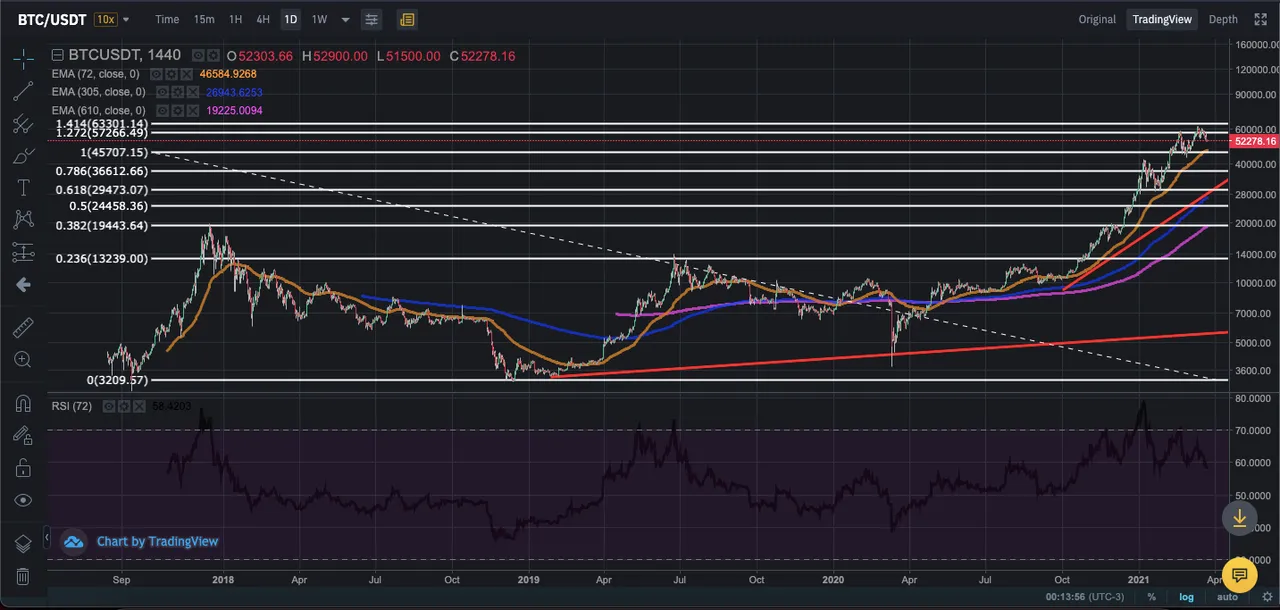The height and width of the screenshot is (610, 1280).
Task: Collapse the indicator legend box
Action: click(x=57, y=55)
